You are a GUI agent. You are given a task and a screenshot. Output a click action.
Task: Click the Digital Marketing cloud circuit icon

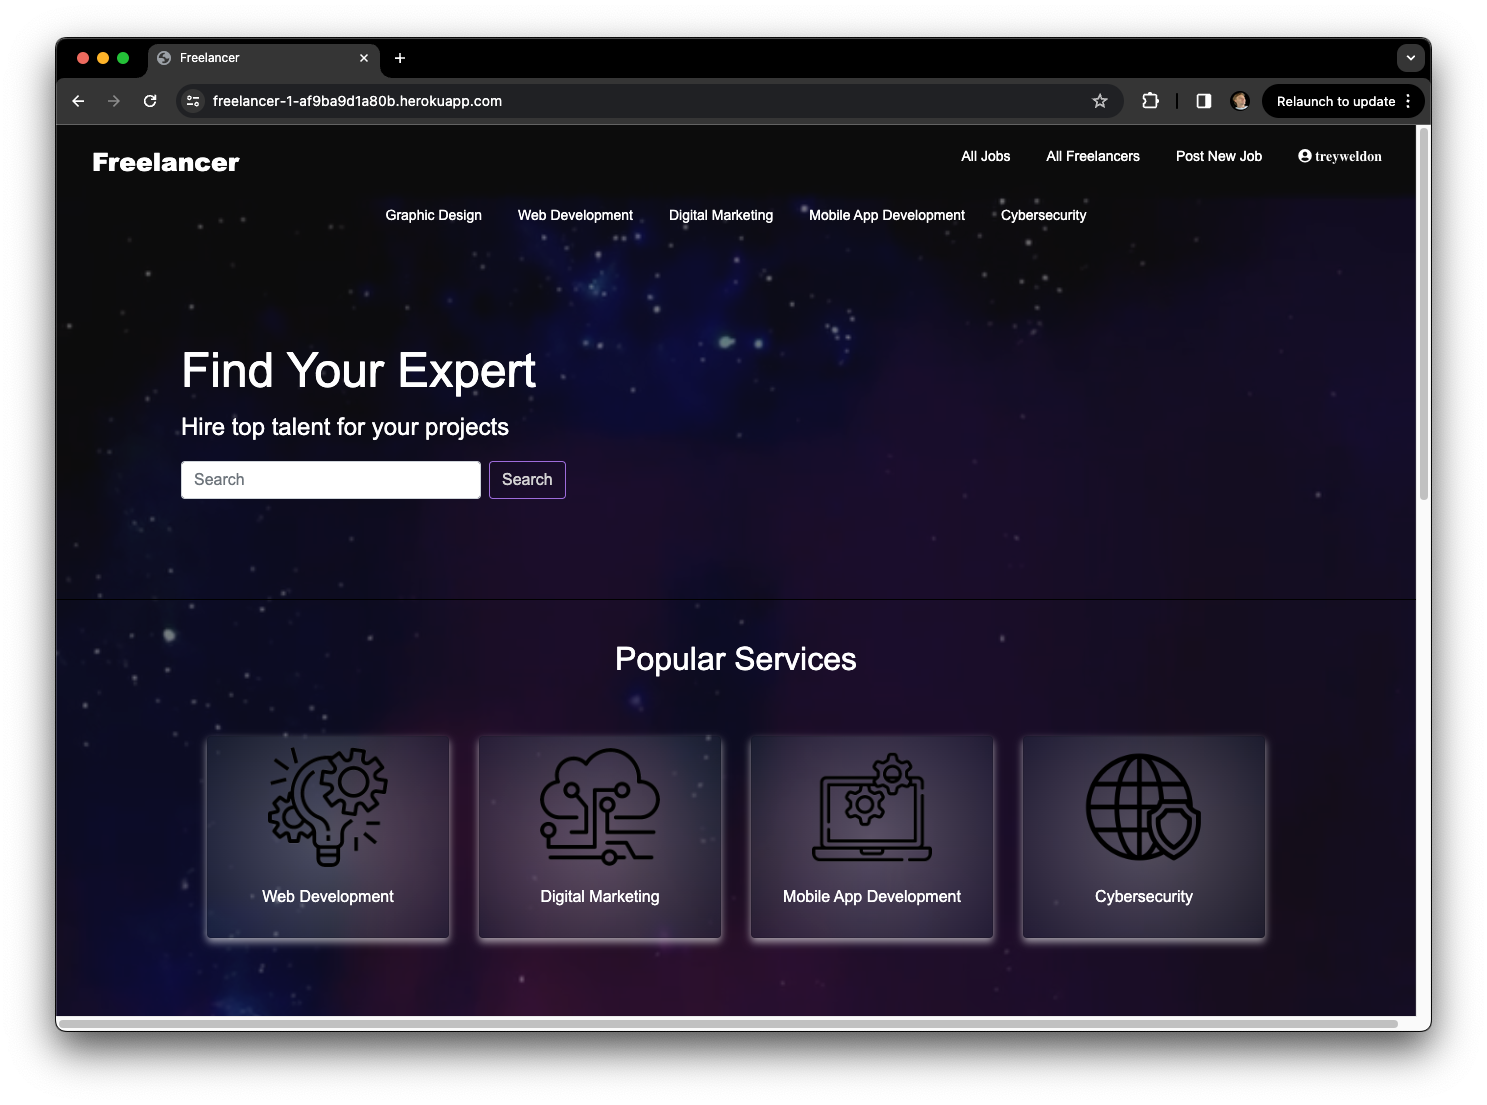click(600, 806)
